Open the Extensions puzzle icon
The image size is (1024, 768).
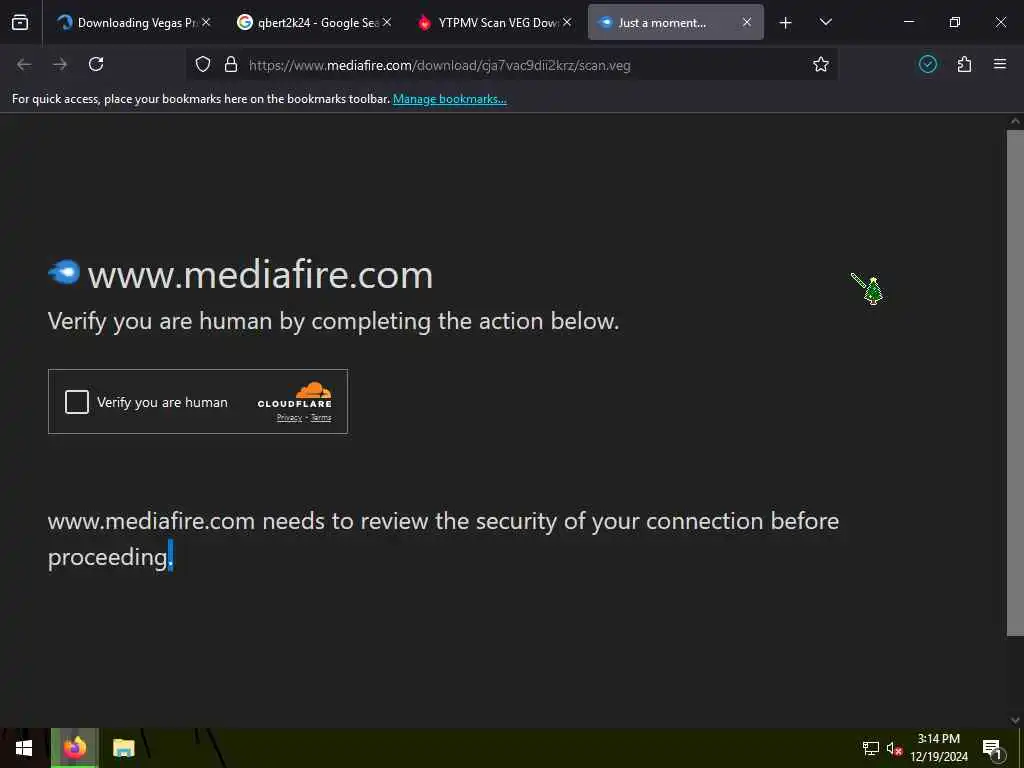click(964, 64)
